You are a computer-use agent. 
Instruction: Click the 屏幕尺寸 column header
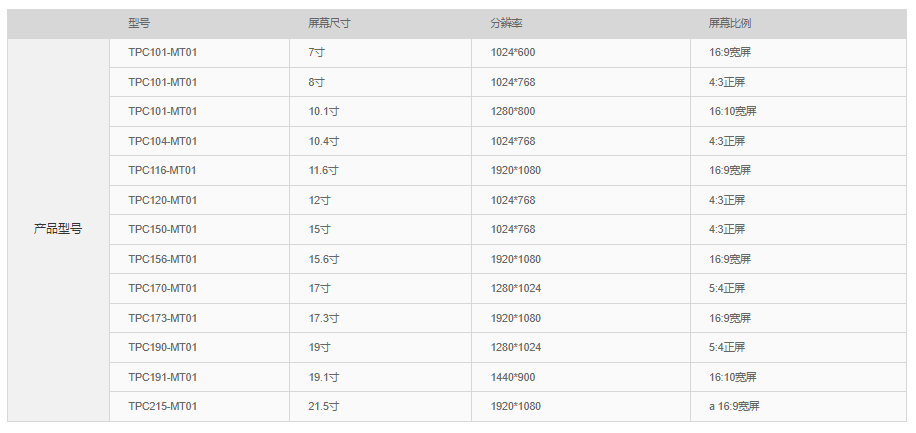coord(329,23)
